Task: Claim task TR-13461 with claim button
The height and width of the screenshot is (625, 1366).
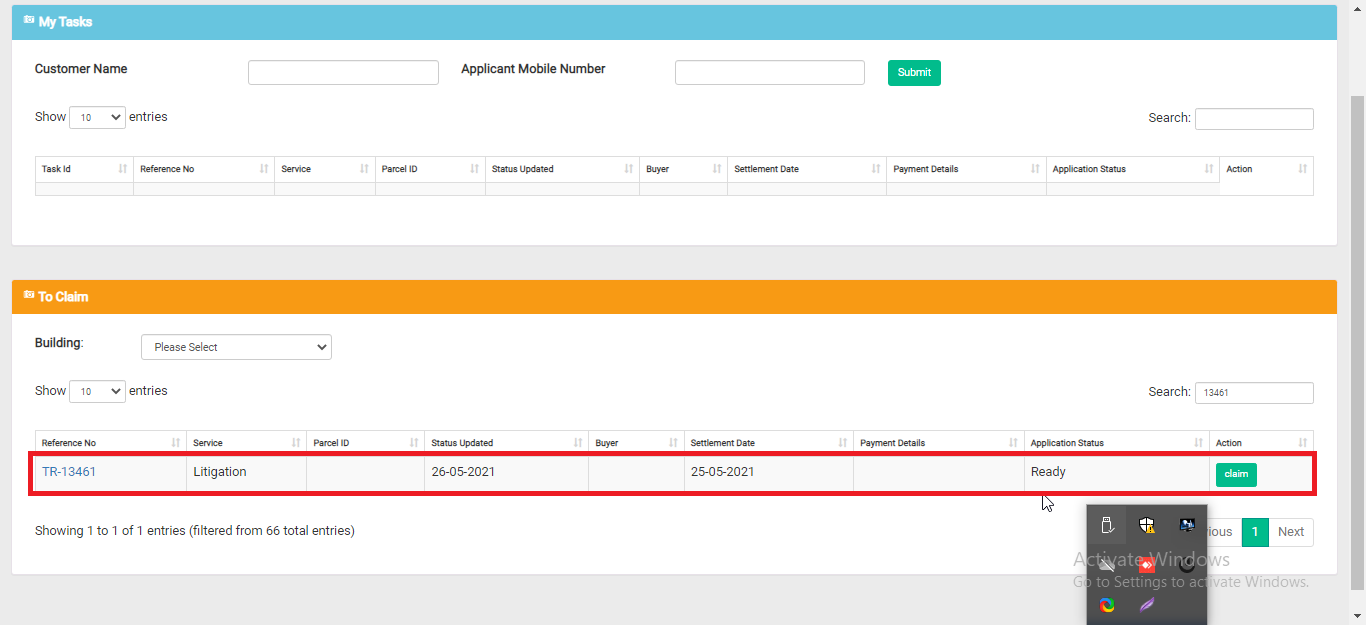Action: (x=1236, y=474)
